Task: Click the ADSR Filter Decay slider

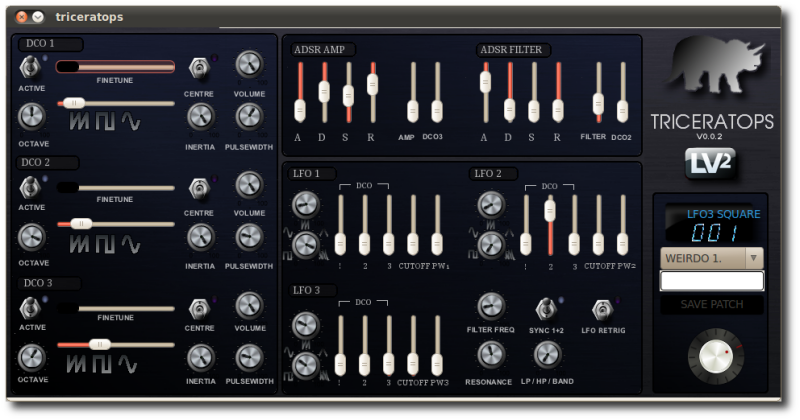Action: pos(509,93)
